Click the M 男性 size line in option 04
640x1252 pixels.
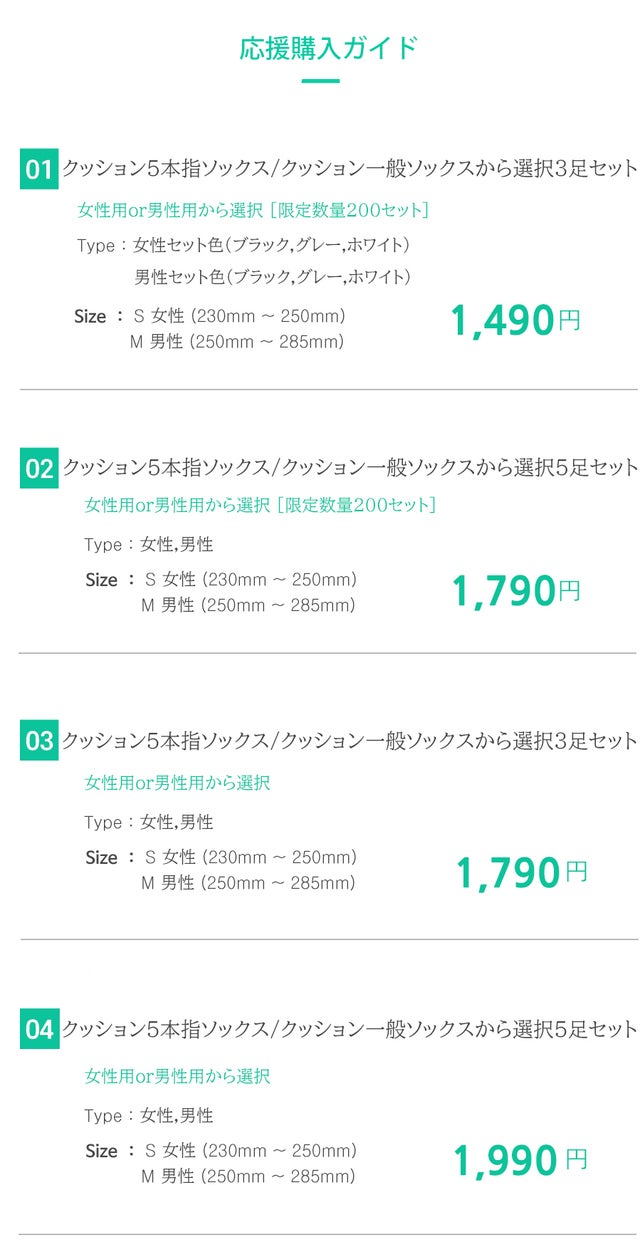click(x=248, y=1177)
